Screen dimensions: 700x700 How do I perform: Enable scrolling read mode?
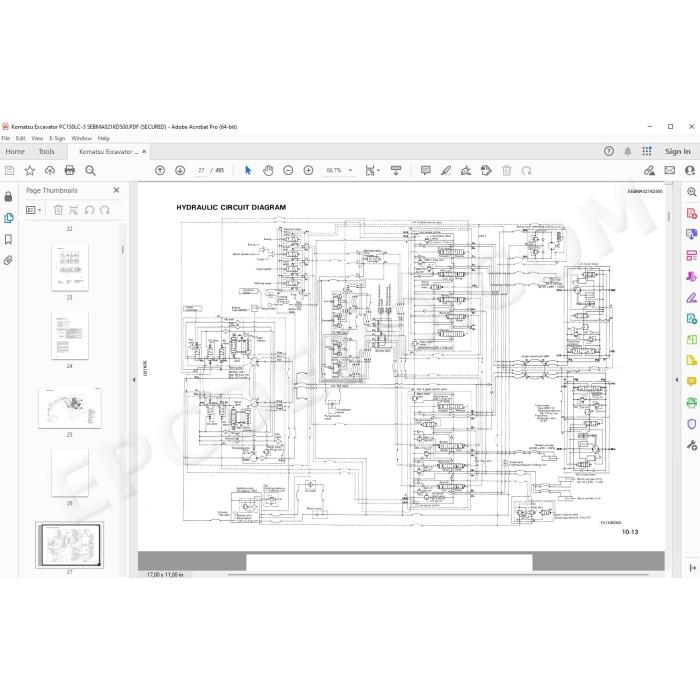pyautogui.click(x=396, y=170)
